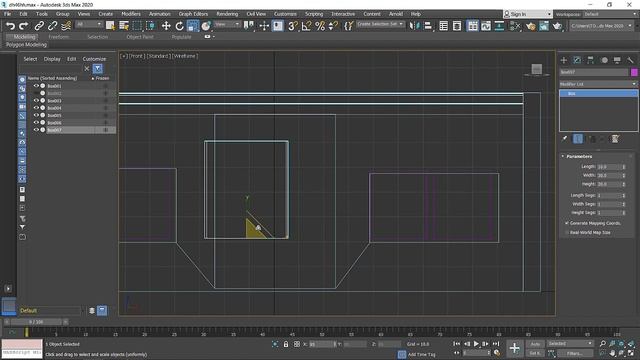
Task: Click the Auto Key button
Action: pos(535,344)
